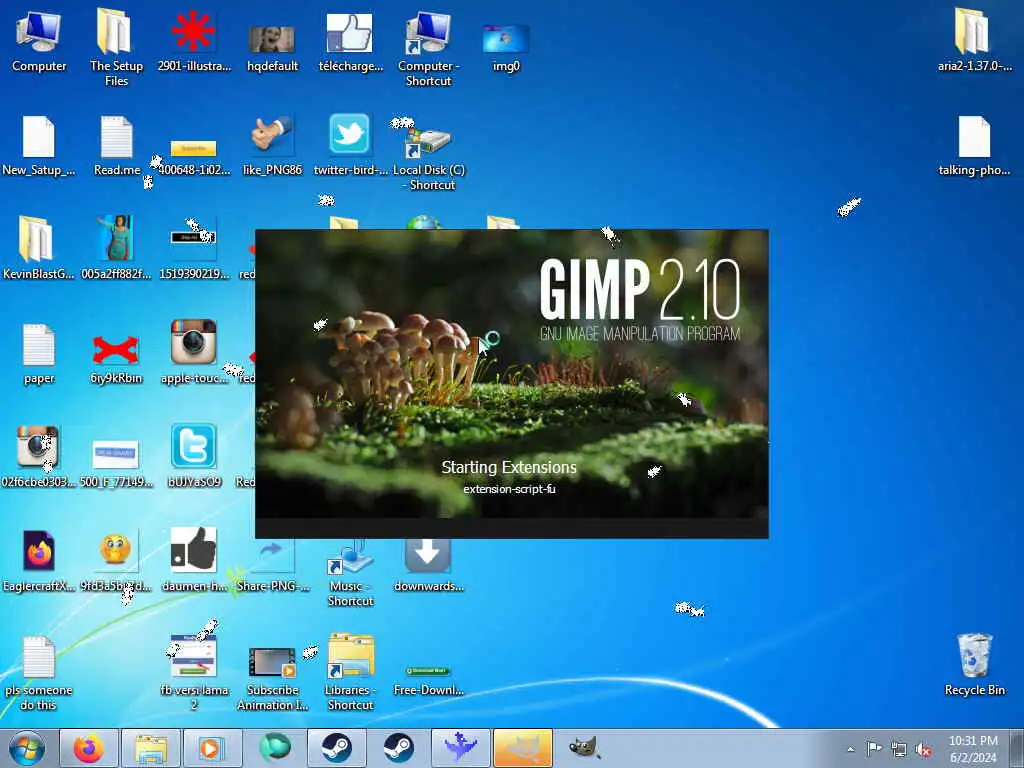Select the paper file icon
The image size is (1024, 768).
39,353
